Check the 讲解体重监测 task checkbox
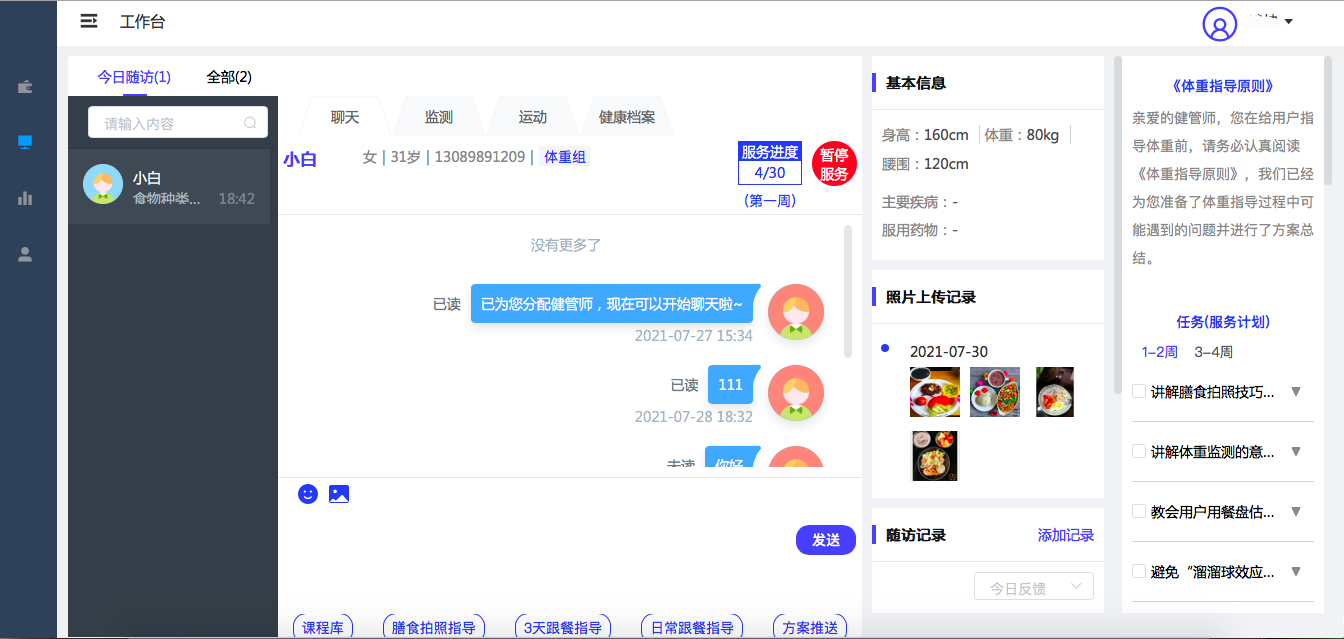This screenshot has width=1344, height=639. [x=1138, y=451]
